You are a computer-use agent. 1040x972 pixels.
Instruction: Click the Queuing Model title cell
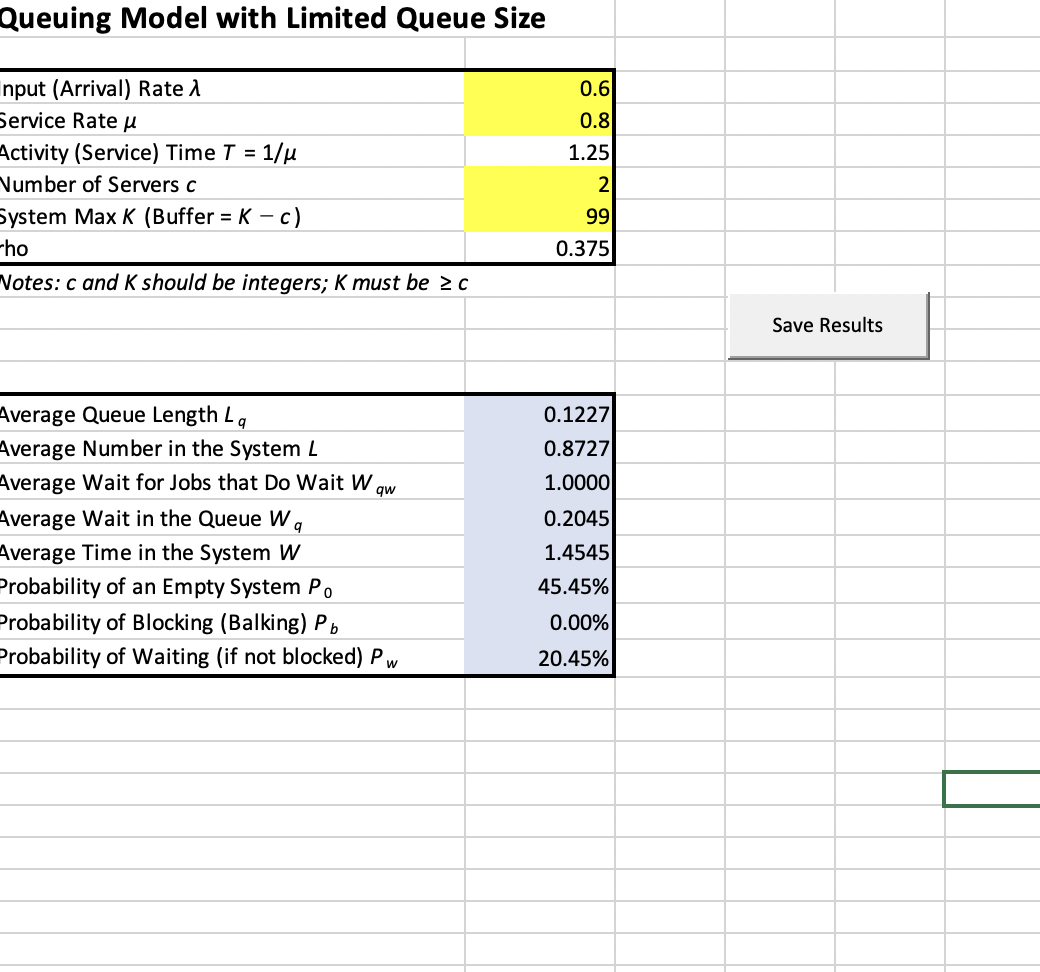230,18
